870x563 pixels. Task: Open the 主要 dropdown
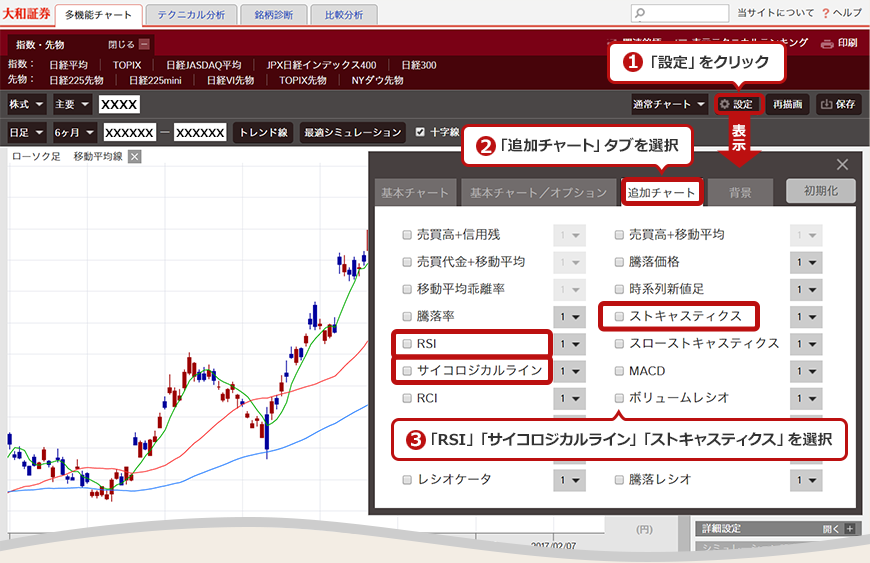pyautogui.click(x=72, y=104)
